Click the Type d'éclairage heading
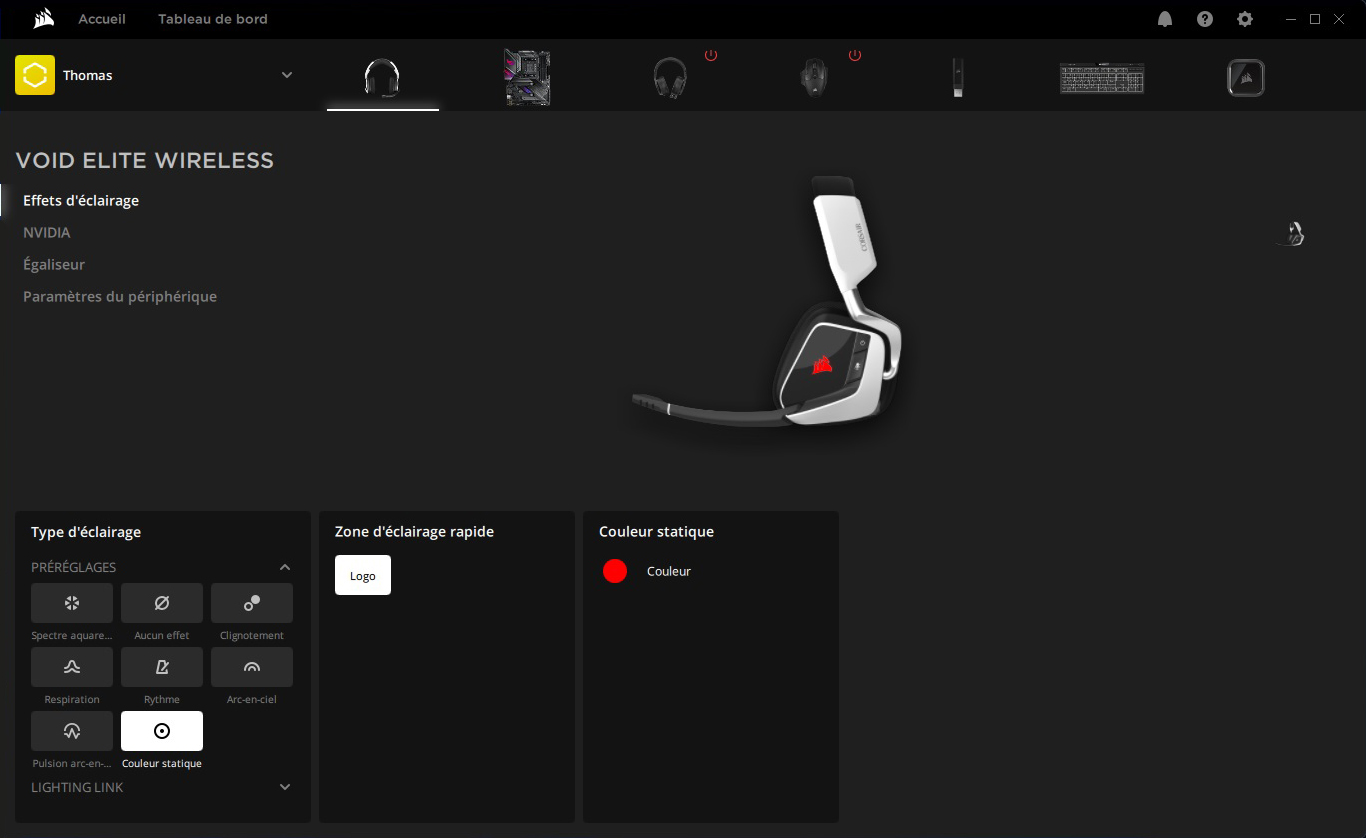The width and height of the screenshot is (1366, 838). coord(86,532)
